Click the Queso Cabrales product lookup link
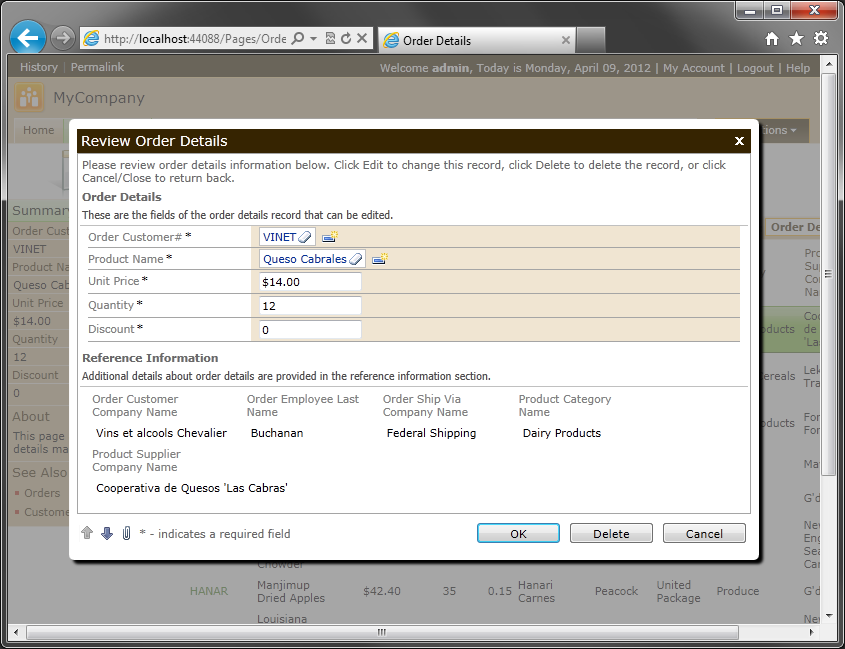Screen dimensions: 845x649 click(304, 259)
